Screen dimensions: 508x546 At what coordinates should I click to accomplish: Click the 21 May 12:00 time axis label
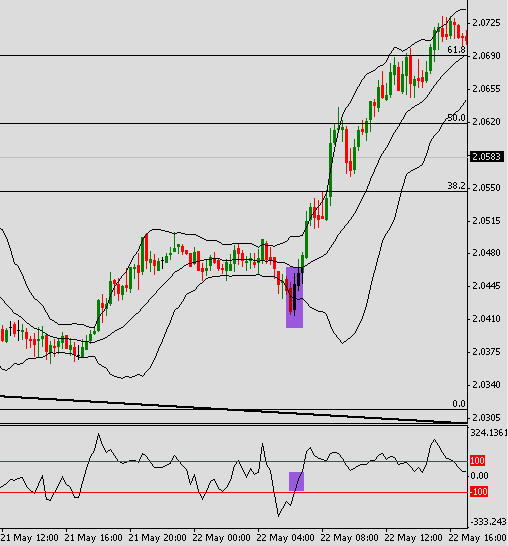(29, 538)
